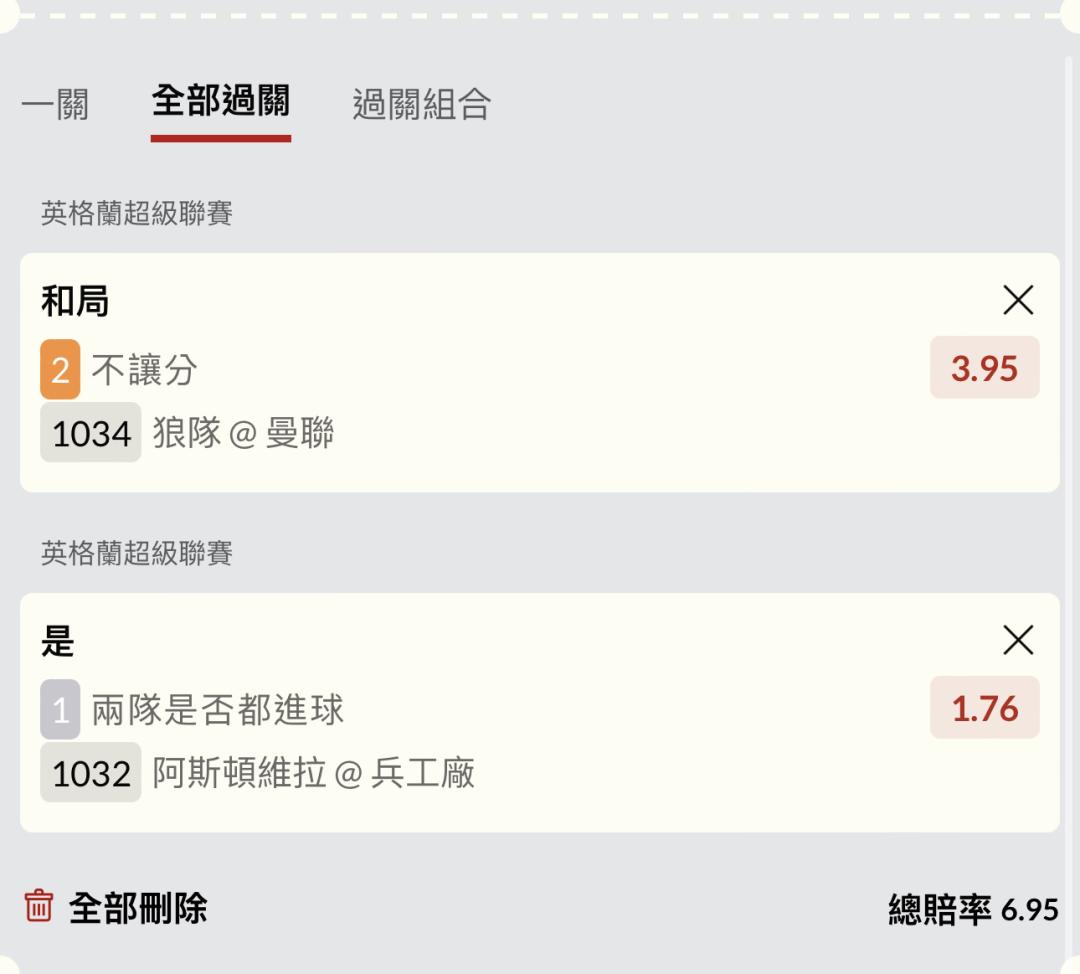1080x974 pixels.
Task: Click the trash can icon
Action: (x=38, y=907)
